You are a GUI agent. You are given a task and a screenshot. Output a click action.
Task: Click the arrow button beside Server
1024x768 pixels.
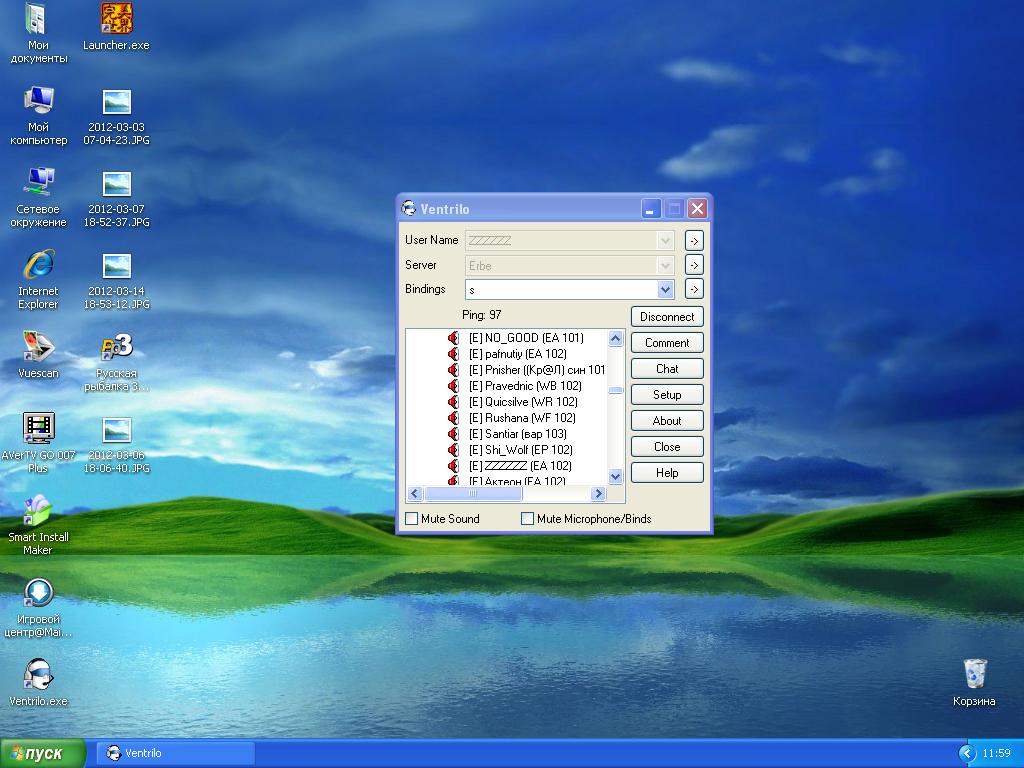[694, 265]
